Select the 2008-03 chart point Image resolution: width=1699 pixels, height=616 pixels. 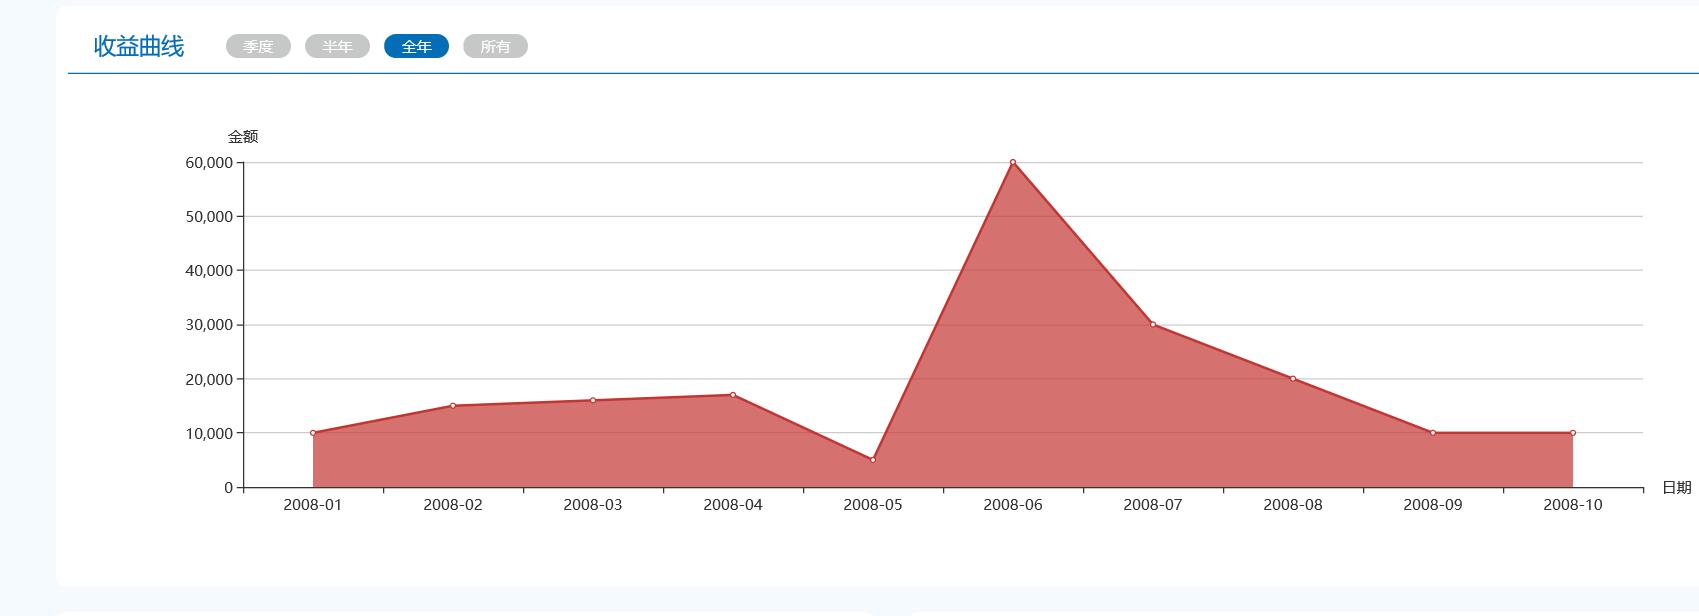[593, 400]
